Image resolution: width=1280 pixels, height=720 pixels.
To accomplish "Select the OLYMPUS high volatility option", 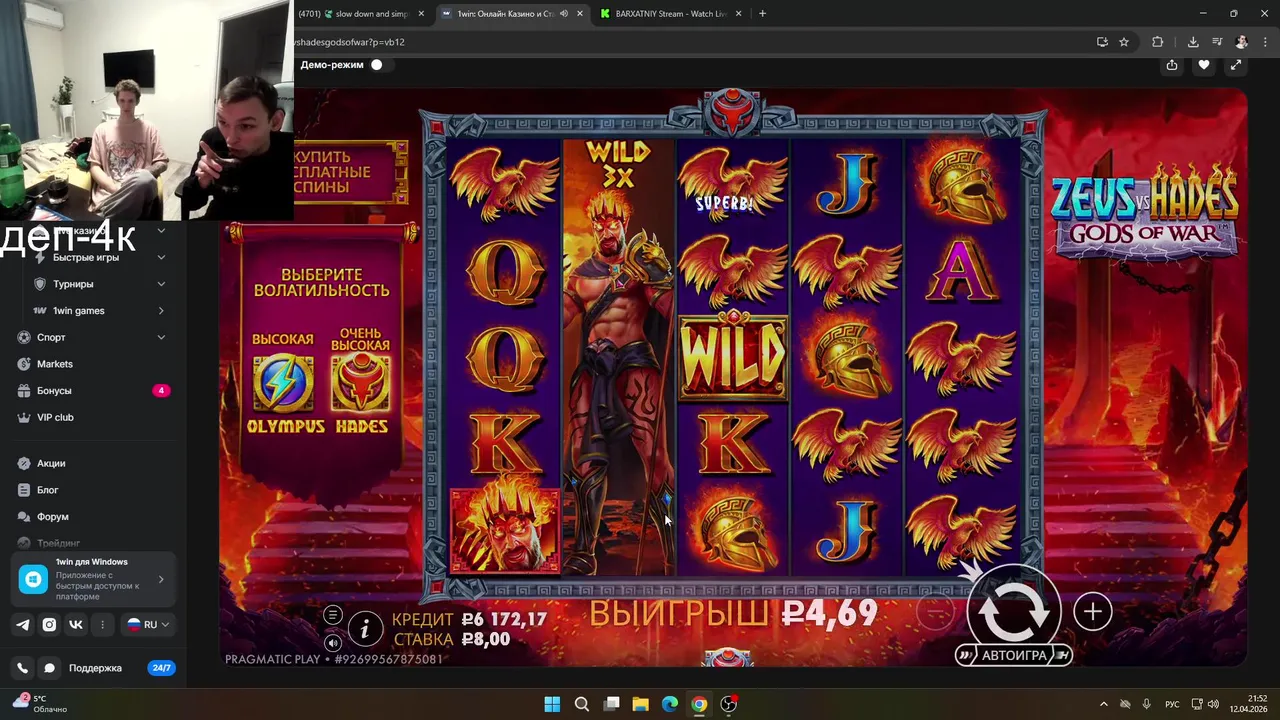I will coord(284,384).
